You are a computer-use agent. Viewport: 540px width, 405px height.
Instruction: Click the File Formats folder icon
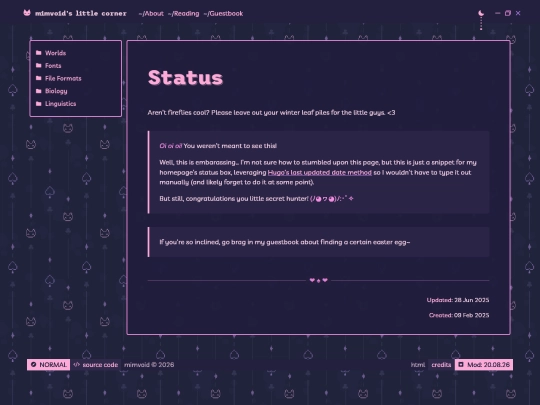click(x=39, y=78)
